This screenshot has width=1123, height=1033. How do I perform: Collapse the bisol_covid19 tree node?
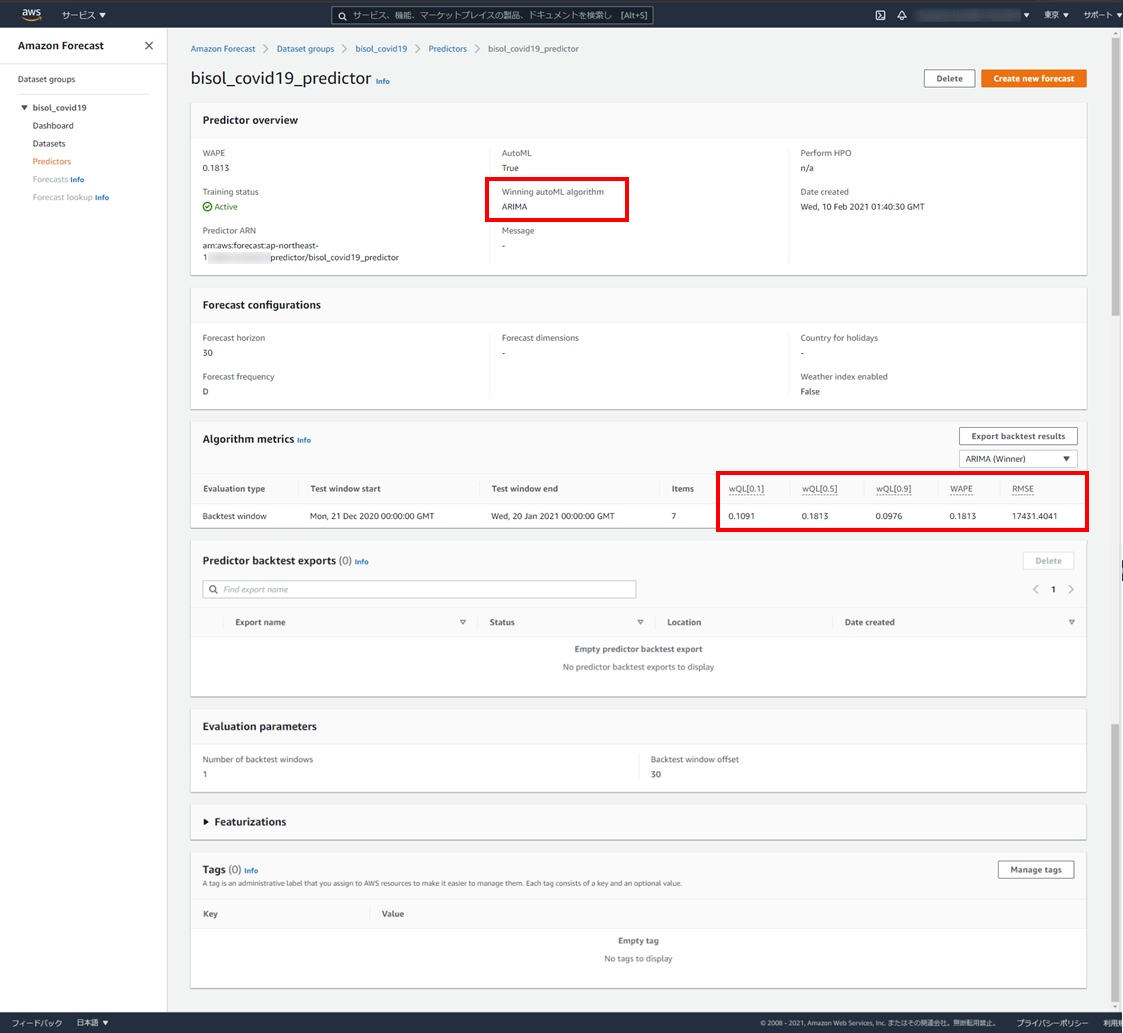(24, 108)
